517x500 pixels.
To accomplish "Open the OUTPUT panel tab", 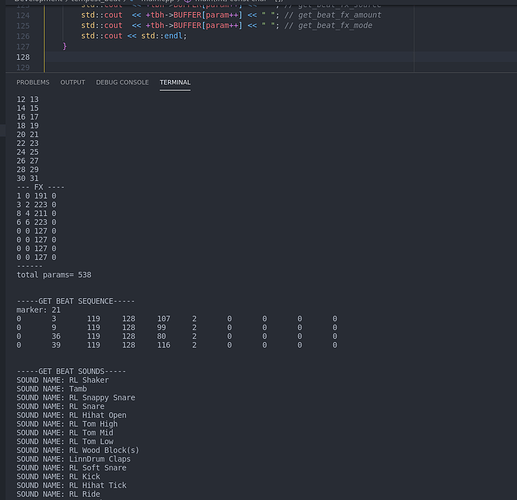I will point(73,82).
